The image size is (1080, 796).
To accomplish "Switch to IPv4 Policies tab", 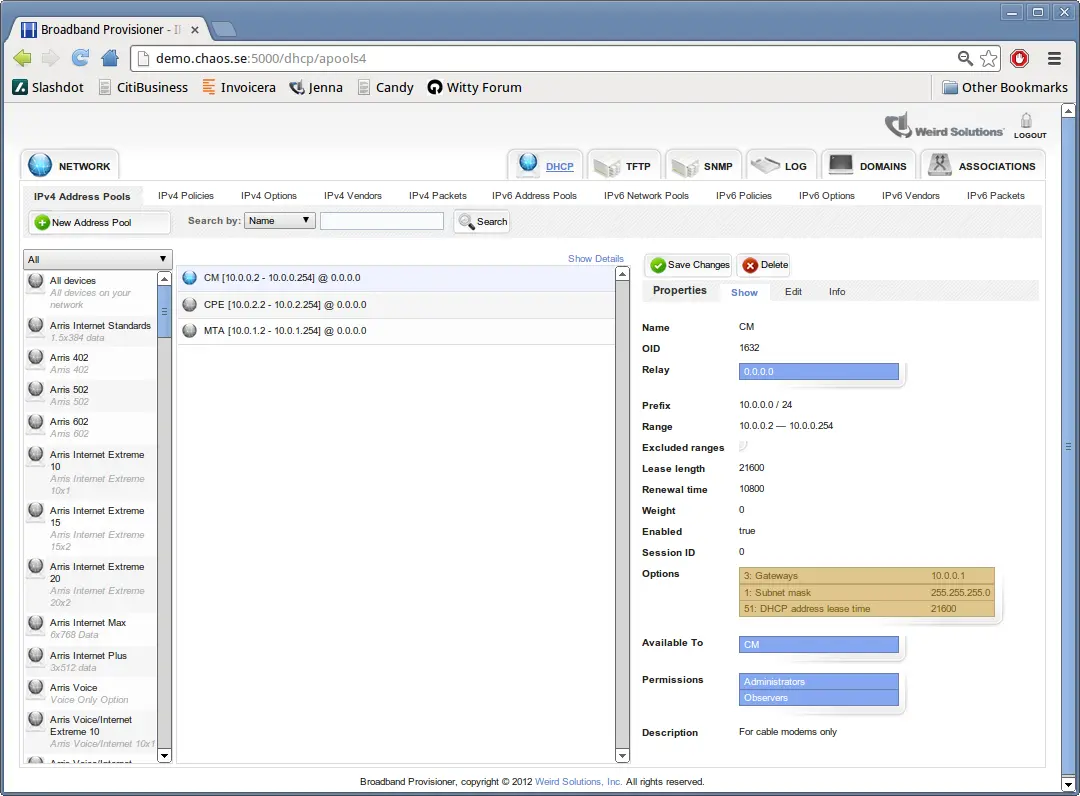I will 186,196.
